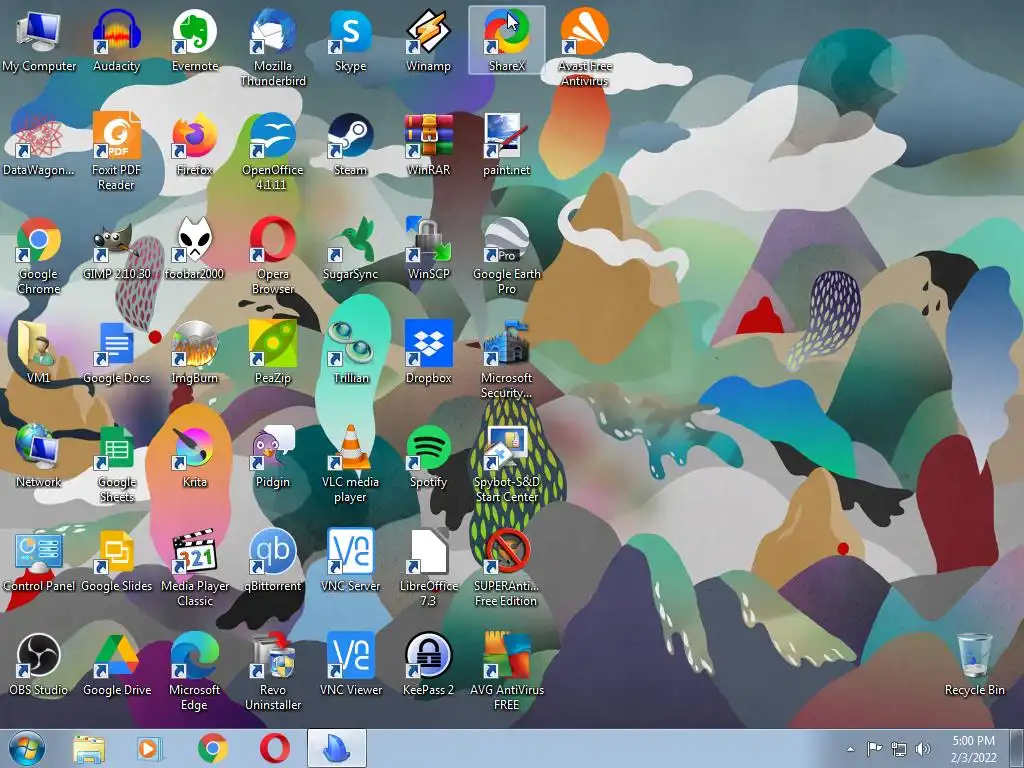Select the Firefox desktop shortcut
The height and width of the screenshot is (768, 1024).
(x=195, y=144)
